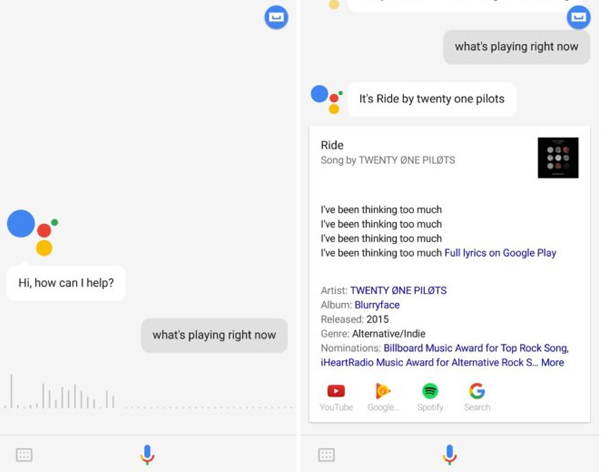Expand nominations with More link

(552, 363)
